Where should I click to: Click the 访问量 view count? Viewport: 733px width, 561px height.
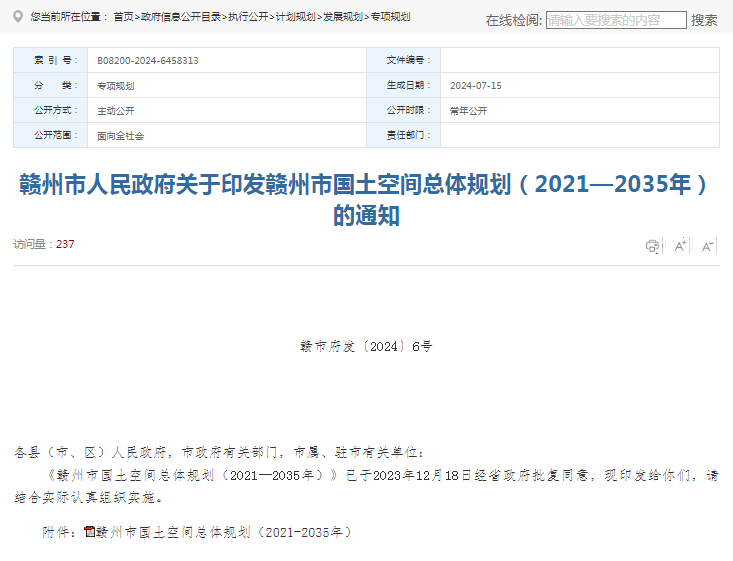click(x=44, y=244)
